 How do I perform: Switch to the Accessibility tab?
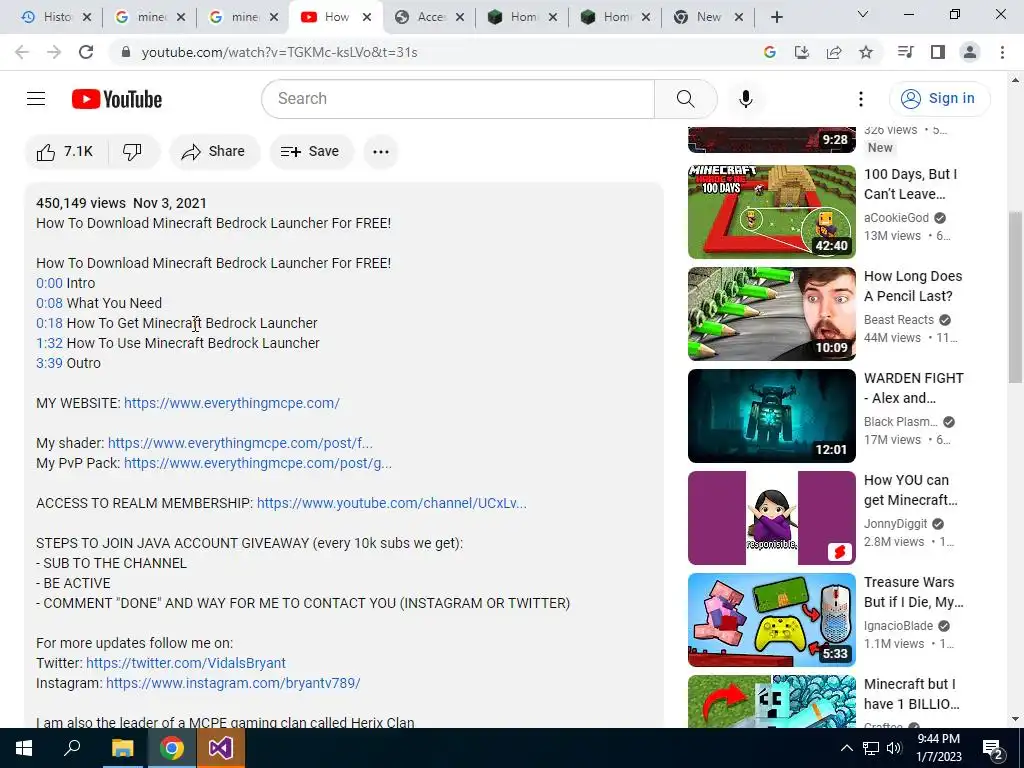430,17
